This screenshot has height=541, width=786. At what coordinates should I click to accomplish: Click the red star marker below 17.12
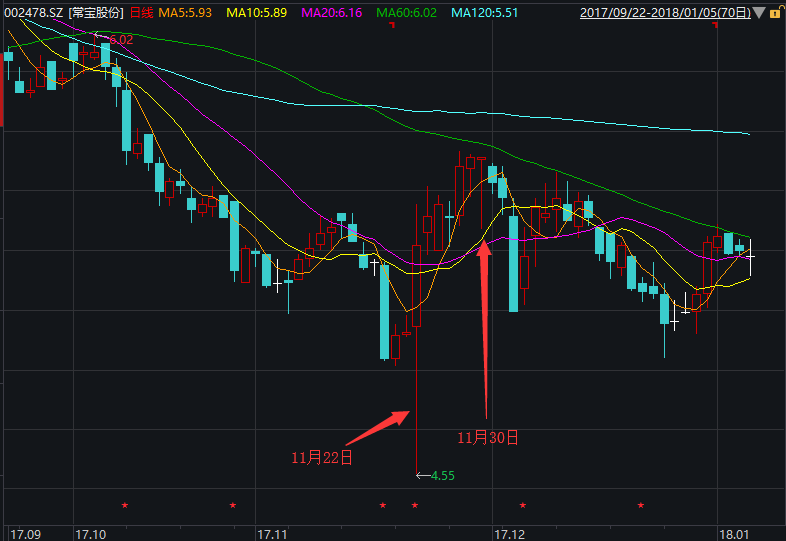[523, 505]
